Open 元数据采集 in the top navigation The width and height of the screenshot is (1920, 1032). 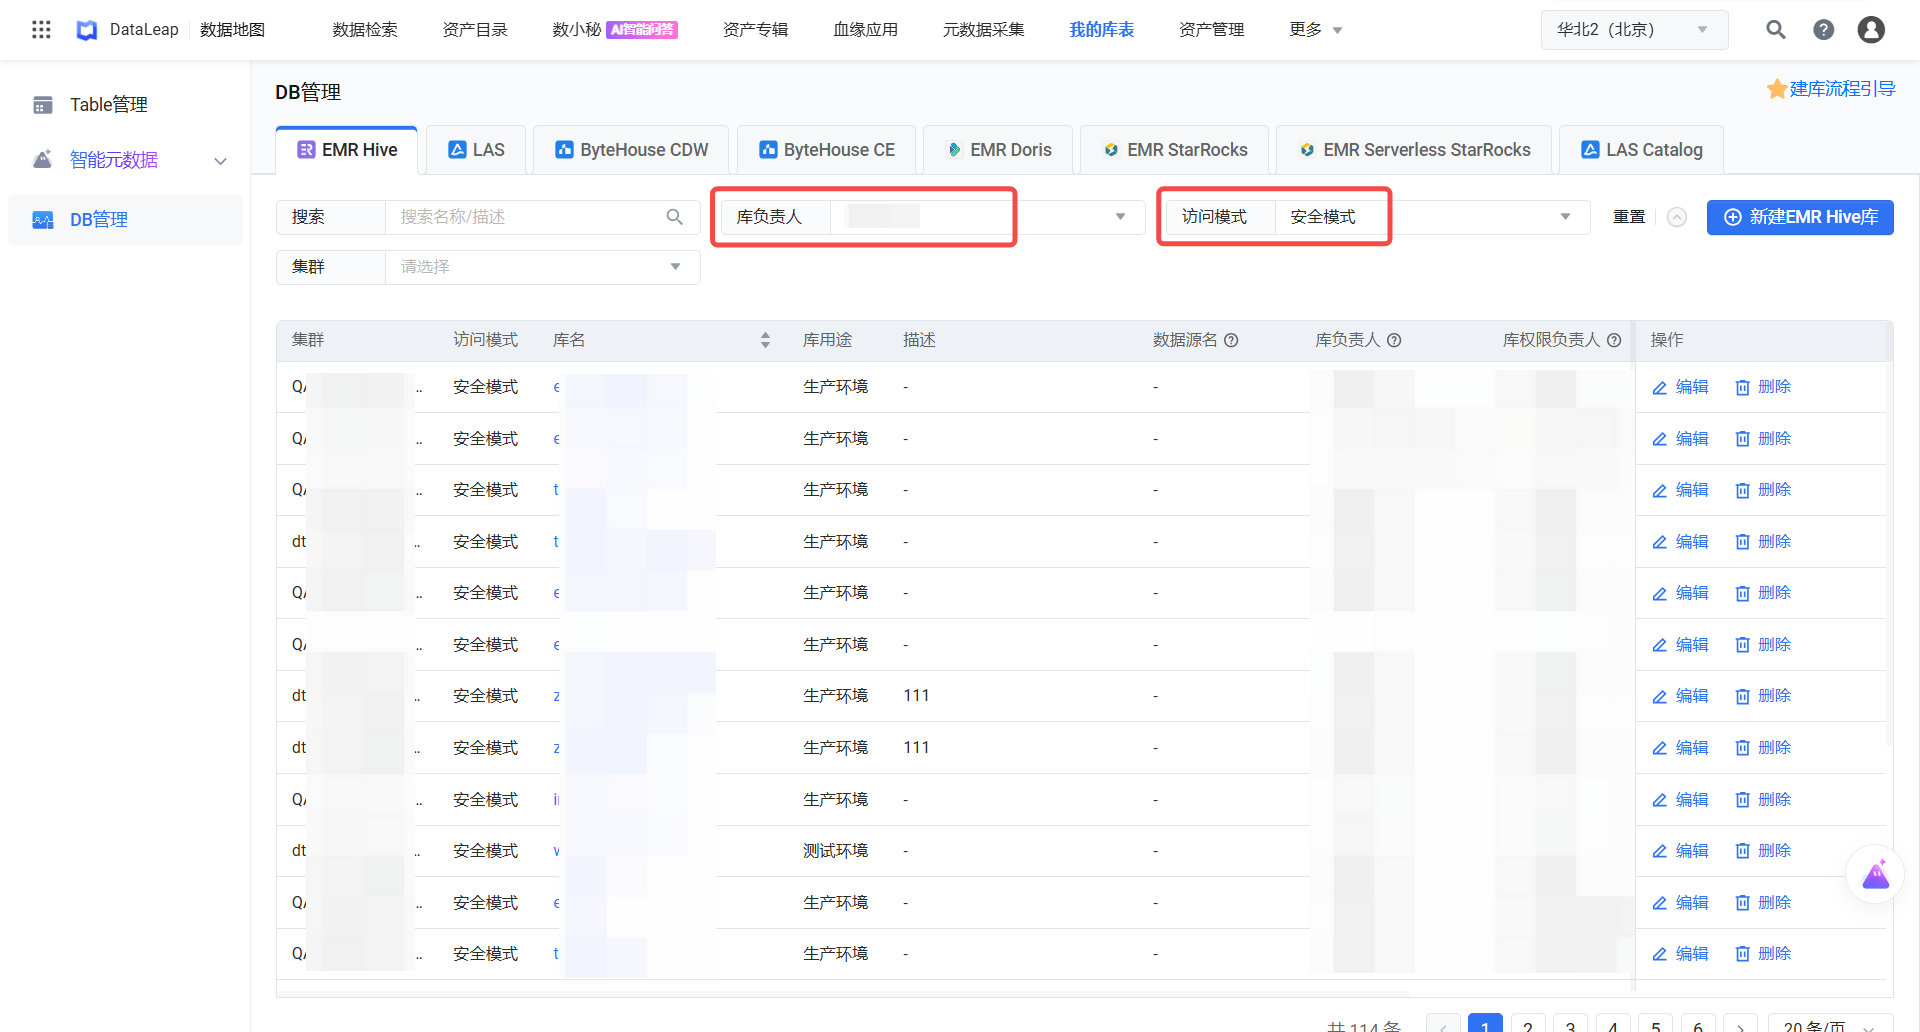[983, 30]
